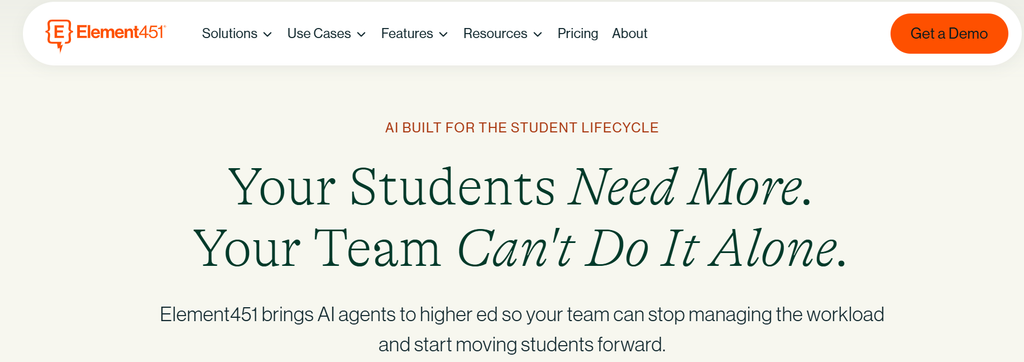Click the 'Your Students Need More.' headline
Viewport: 1024px width, 362px height.
(x=520, y=186)
